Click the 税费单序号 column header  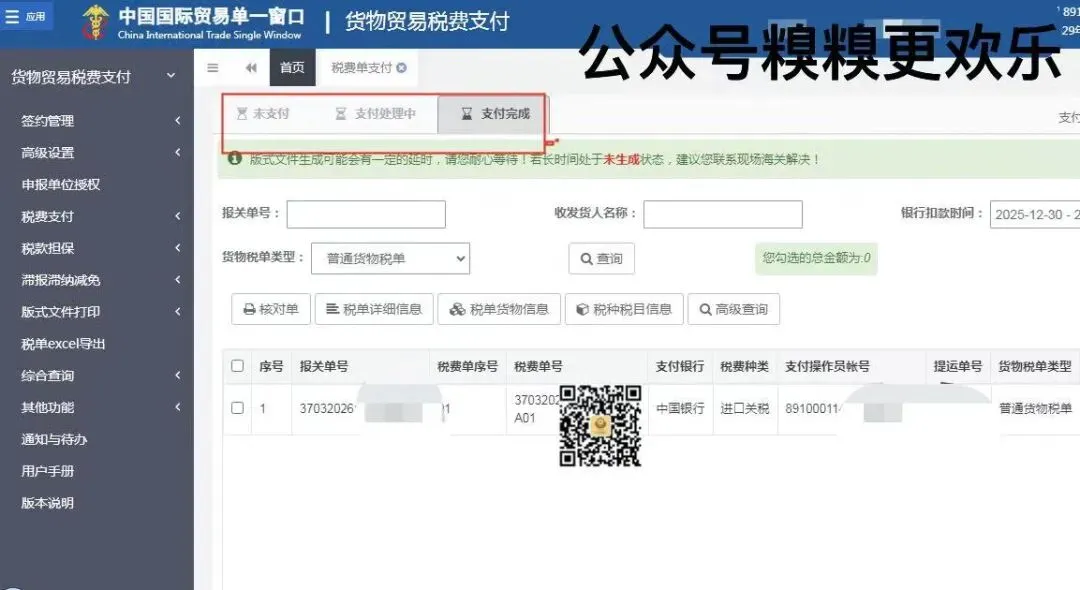pos(468,366)
